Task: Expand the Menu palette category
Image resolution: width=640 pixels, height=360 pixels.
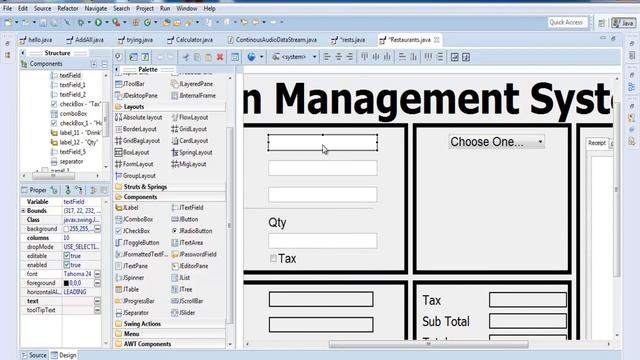Action: 170,334
